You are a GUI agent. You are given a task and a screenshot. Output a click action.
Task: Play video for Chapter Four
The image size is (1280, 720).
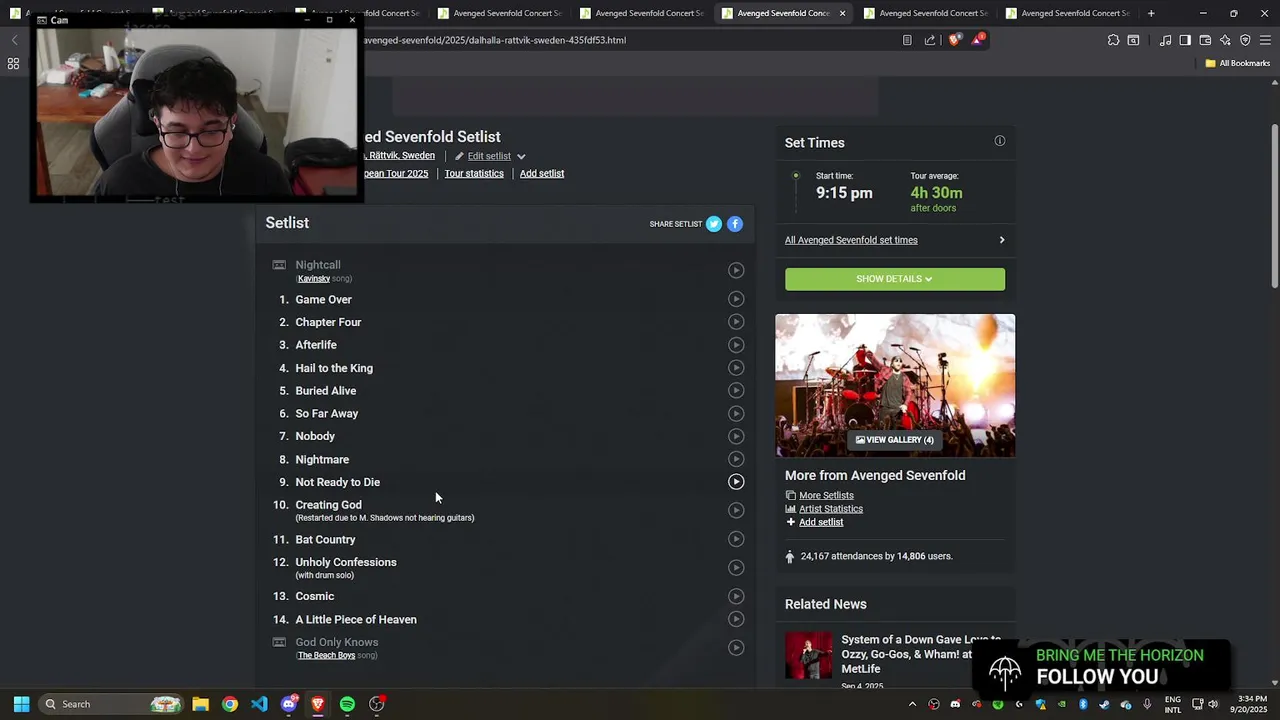736,322
